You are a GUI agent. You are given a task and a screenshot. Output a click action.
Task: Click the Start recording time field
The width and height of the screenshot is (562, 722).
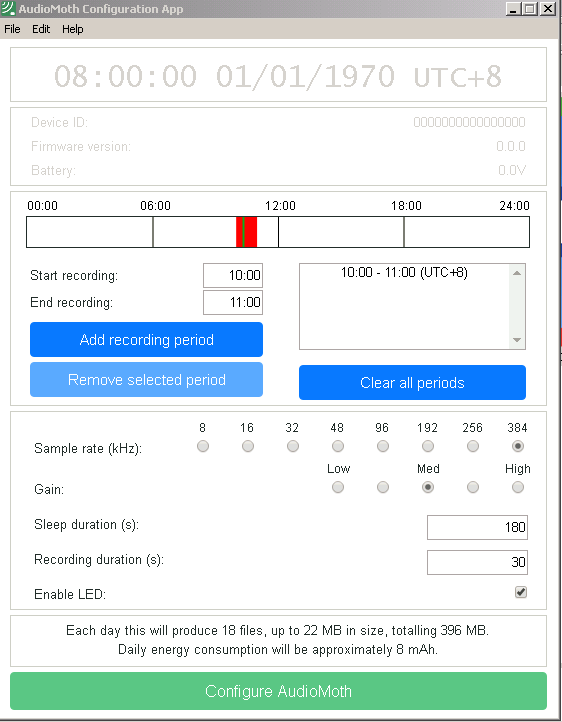[233, 275]
